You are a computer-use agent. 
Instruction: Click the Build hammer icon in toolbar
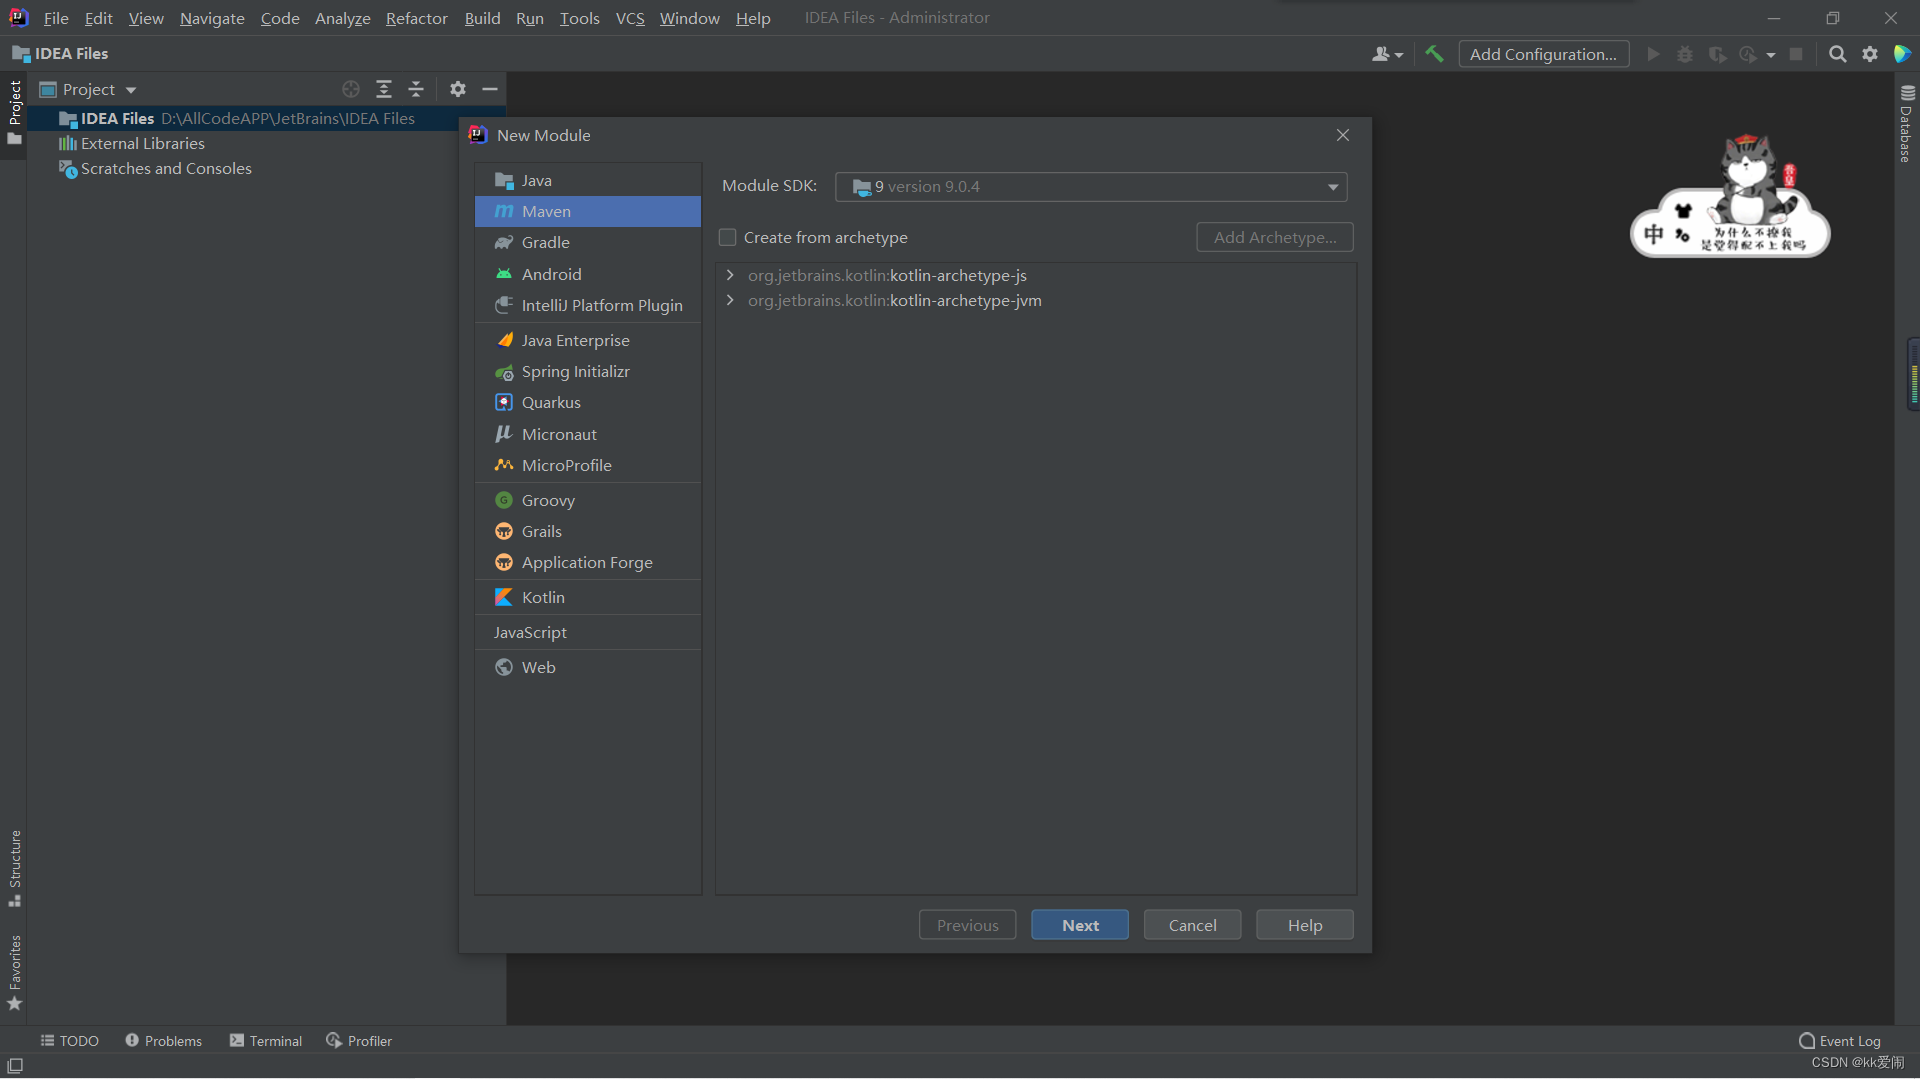coord(1434,54)
